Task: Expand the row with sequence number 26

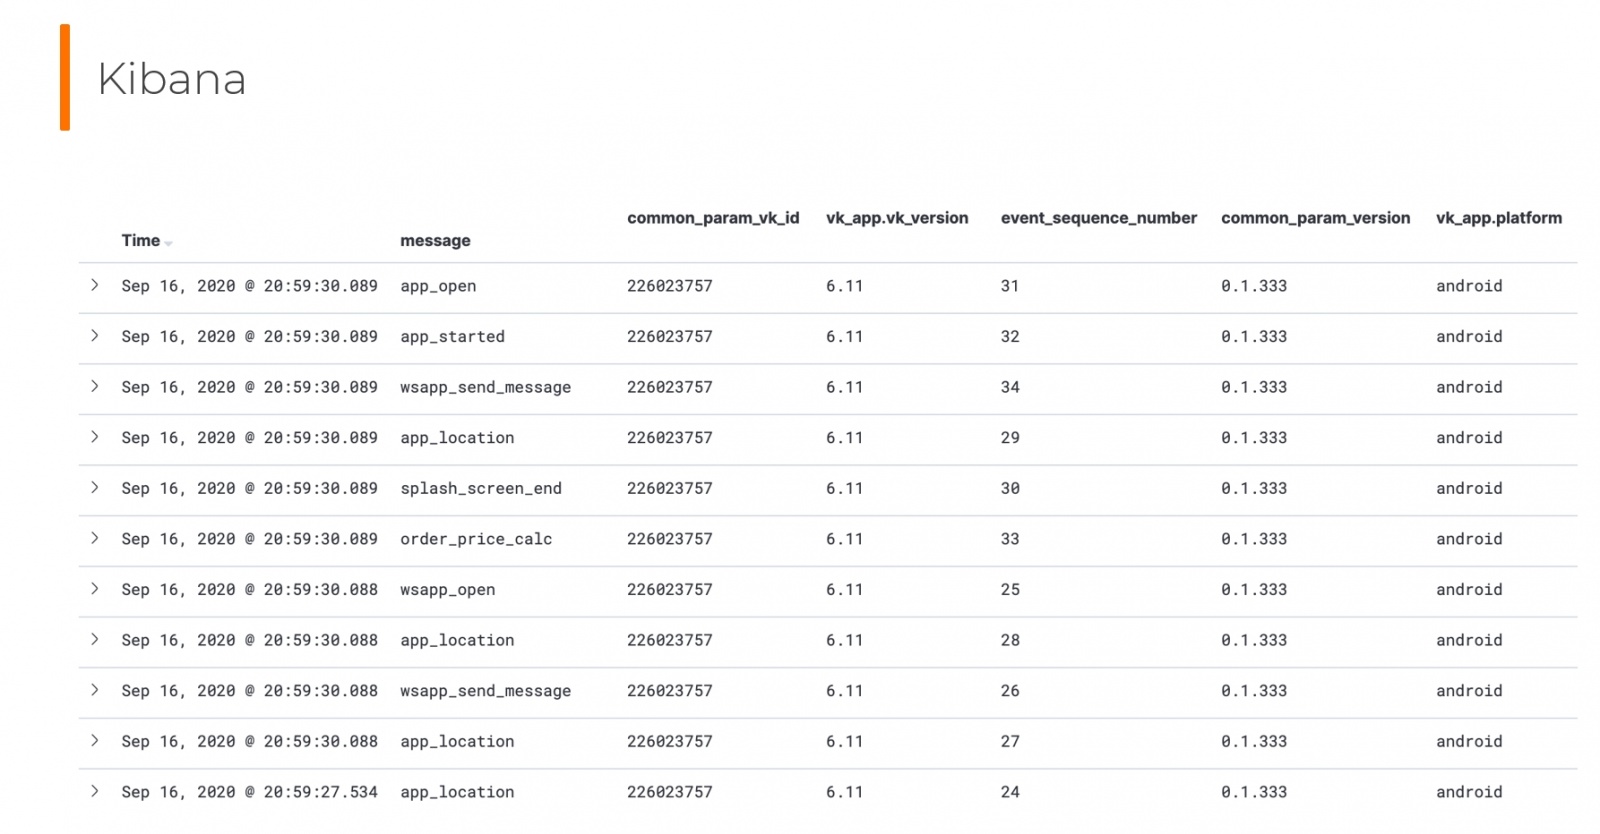Action: click(95, 690)
